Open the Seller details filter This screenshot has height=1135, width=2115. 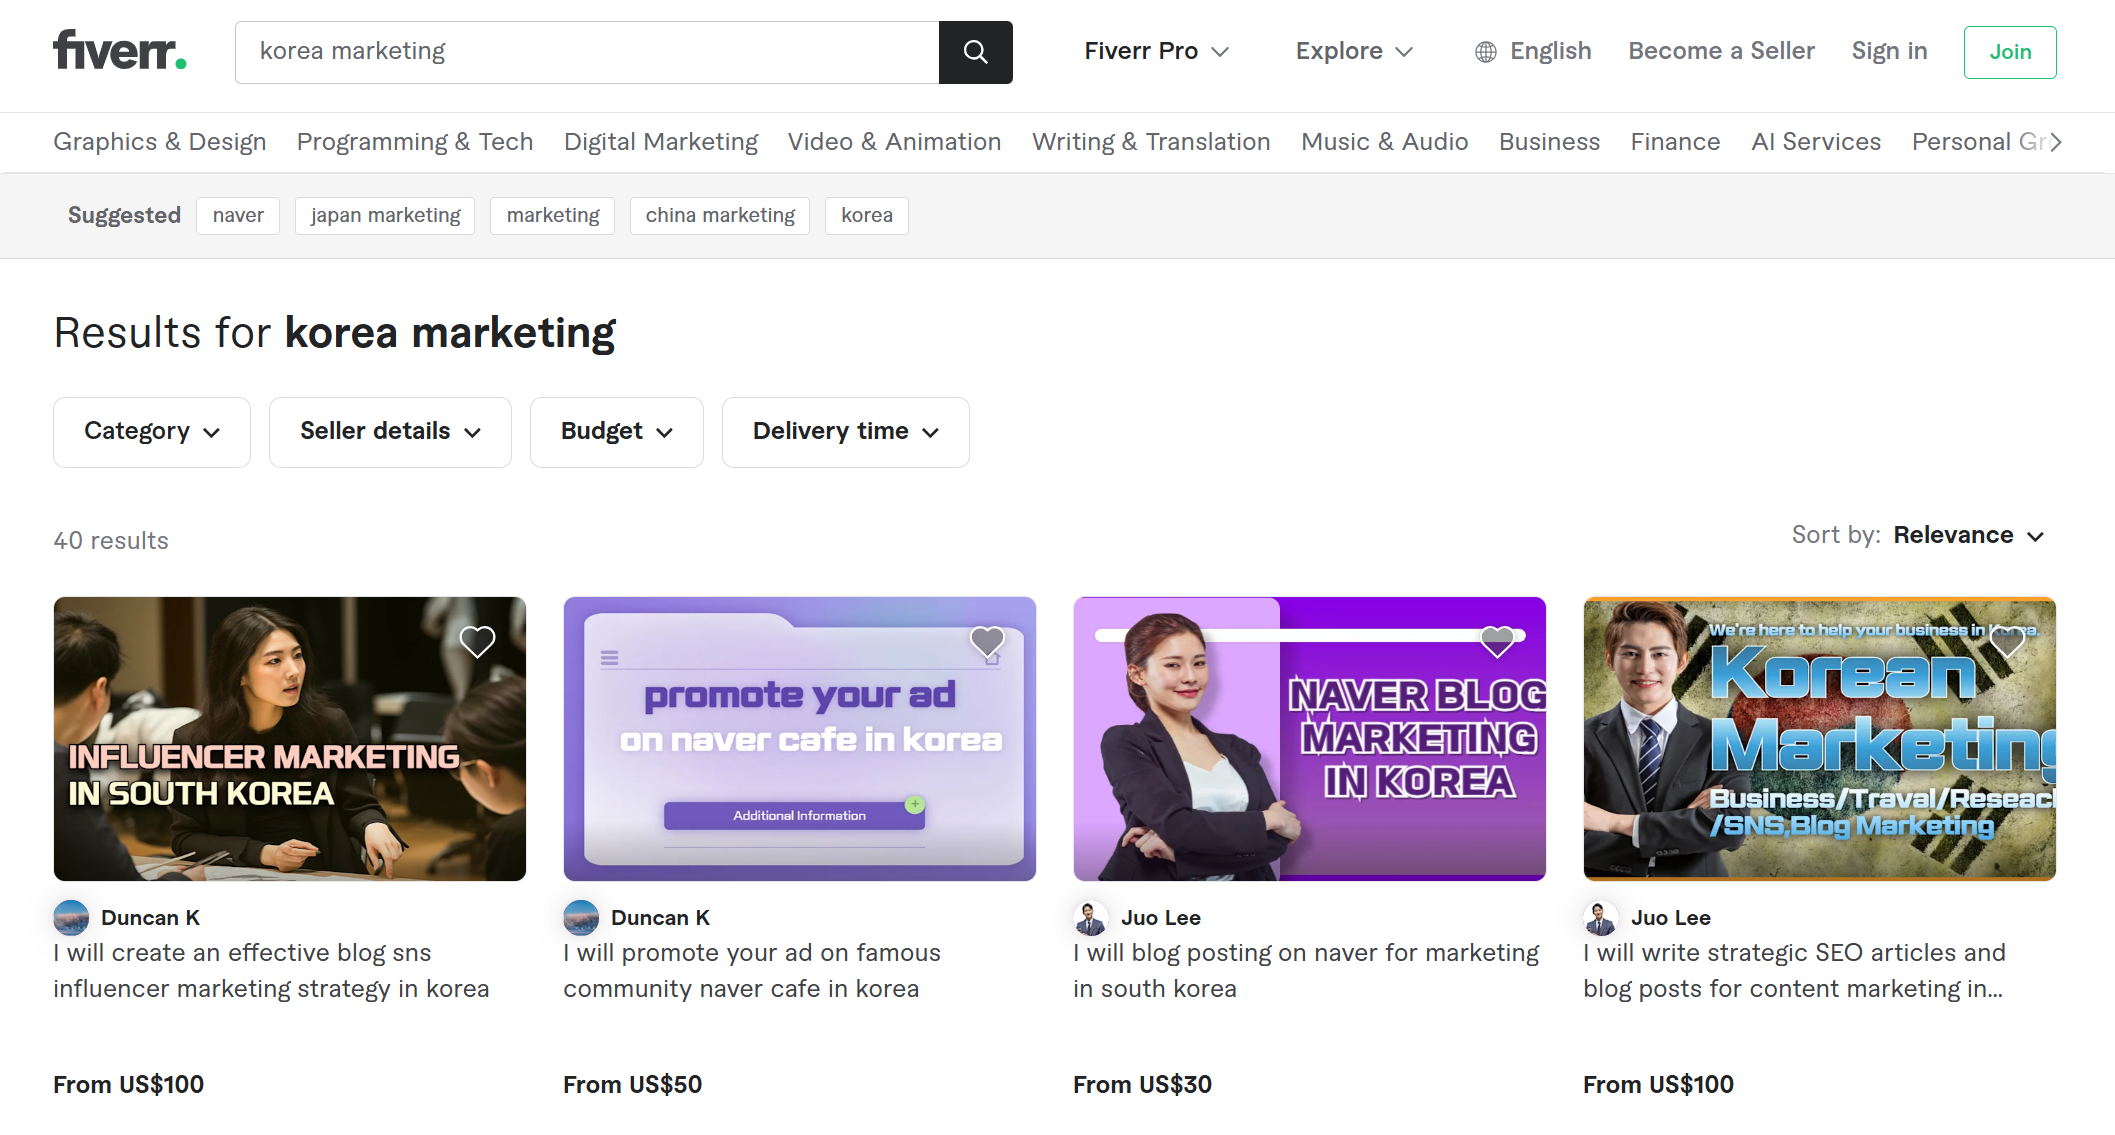click(390, 432)
